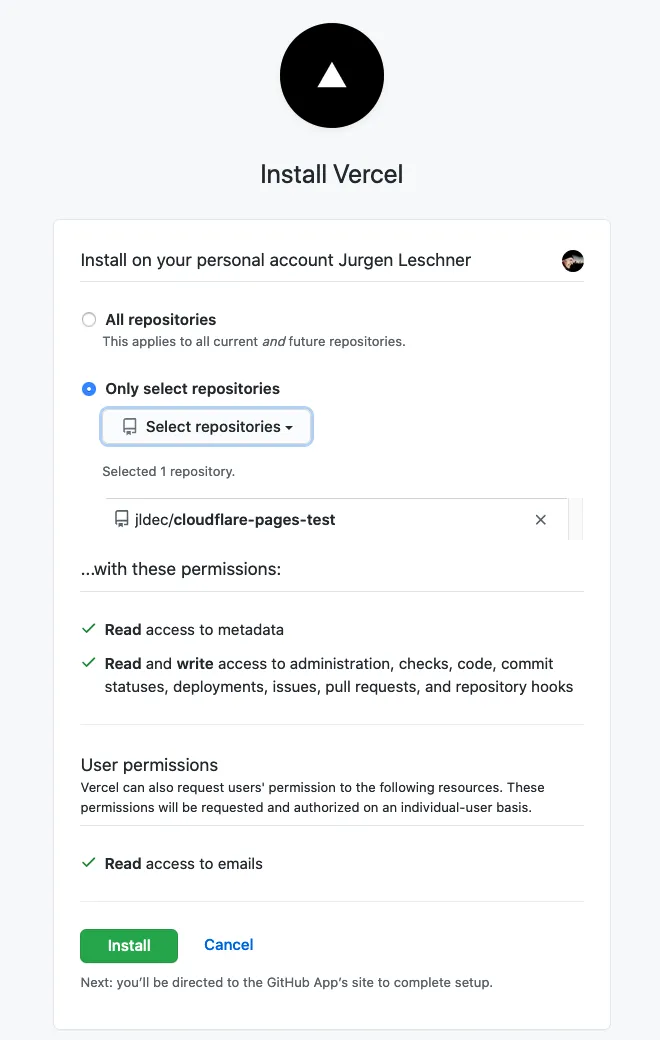
Task: Click the checkmark beside Read and write access
Action: pos(88,664)
